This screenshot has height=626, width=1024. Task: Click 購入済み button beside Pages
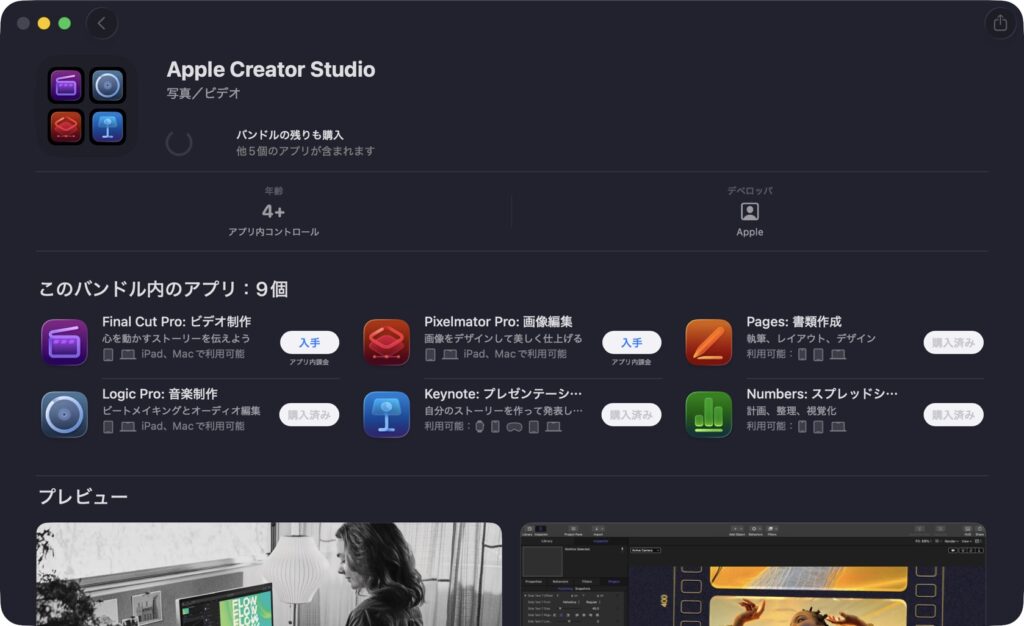coord(953,343)
